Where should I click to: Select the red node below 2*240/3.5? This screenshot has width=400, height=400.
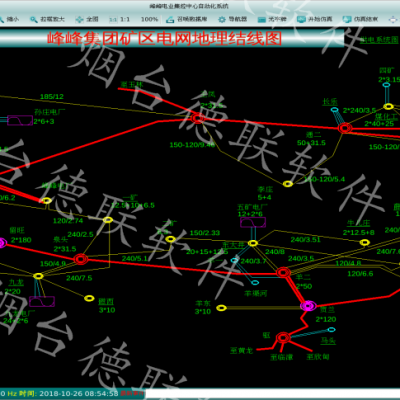coord(345,128)
